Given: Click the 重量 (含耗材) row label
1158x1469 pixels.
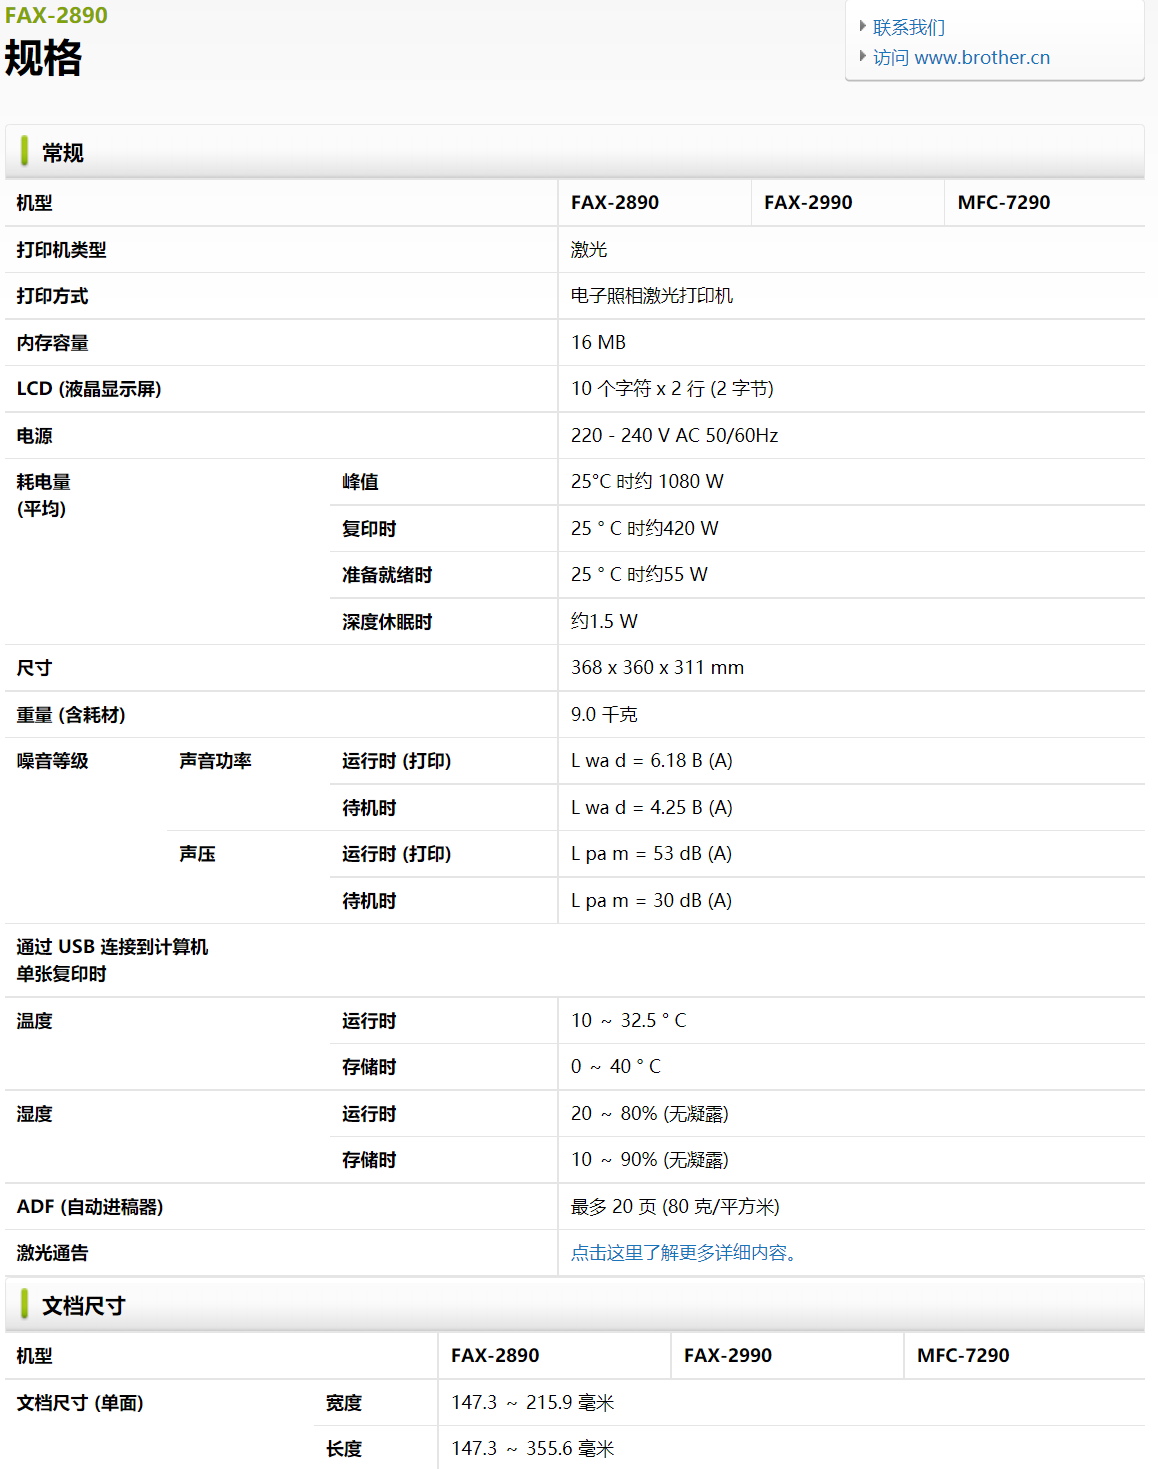Looking at the screenshot, I should click(x=71, y=715).
